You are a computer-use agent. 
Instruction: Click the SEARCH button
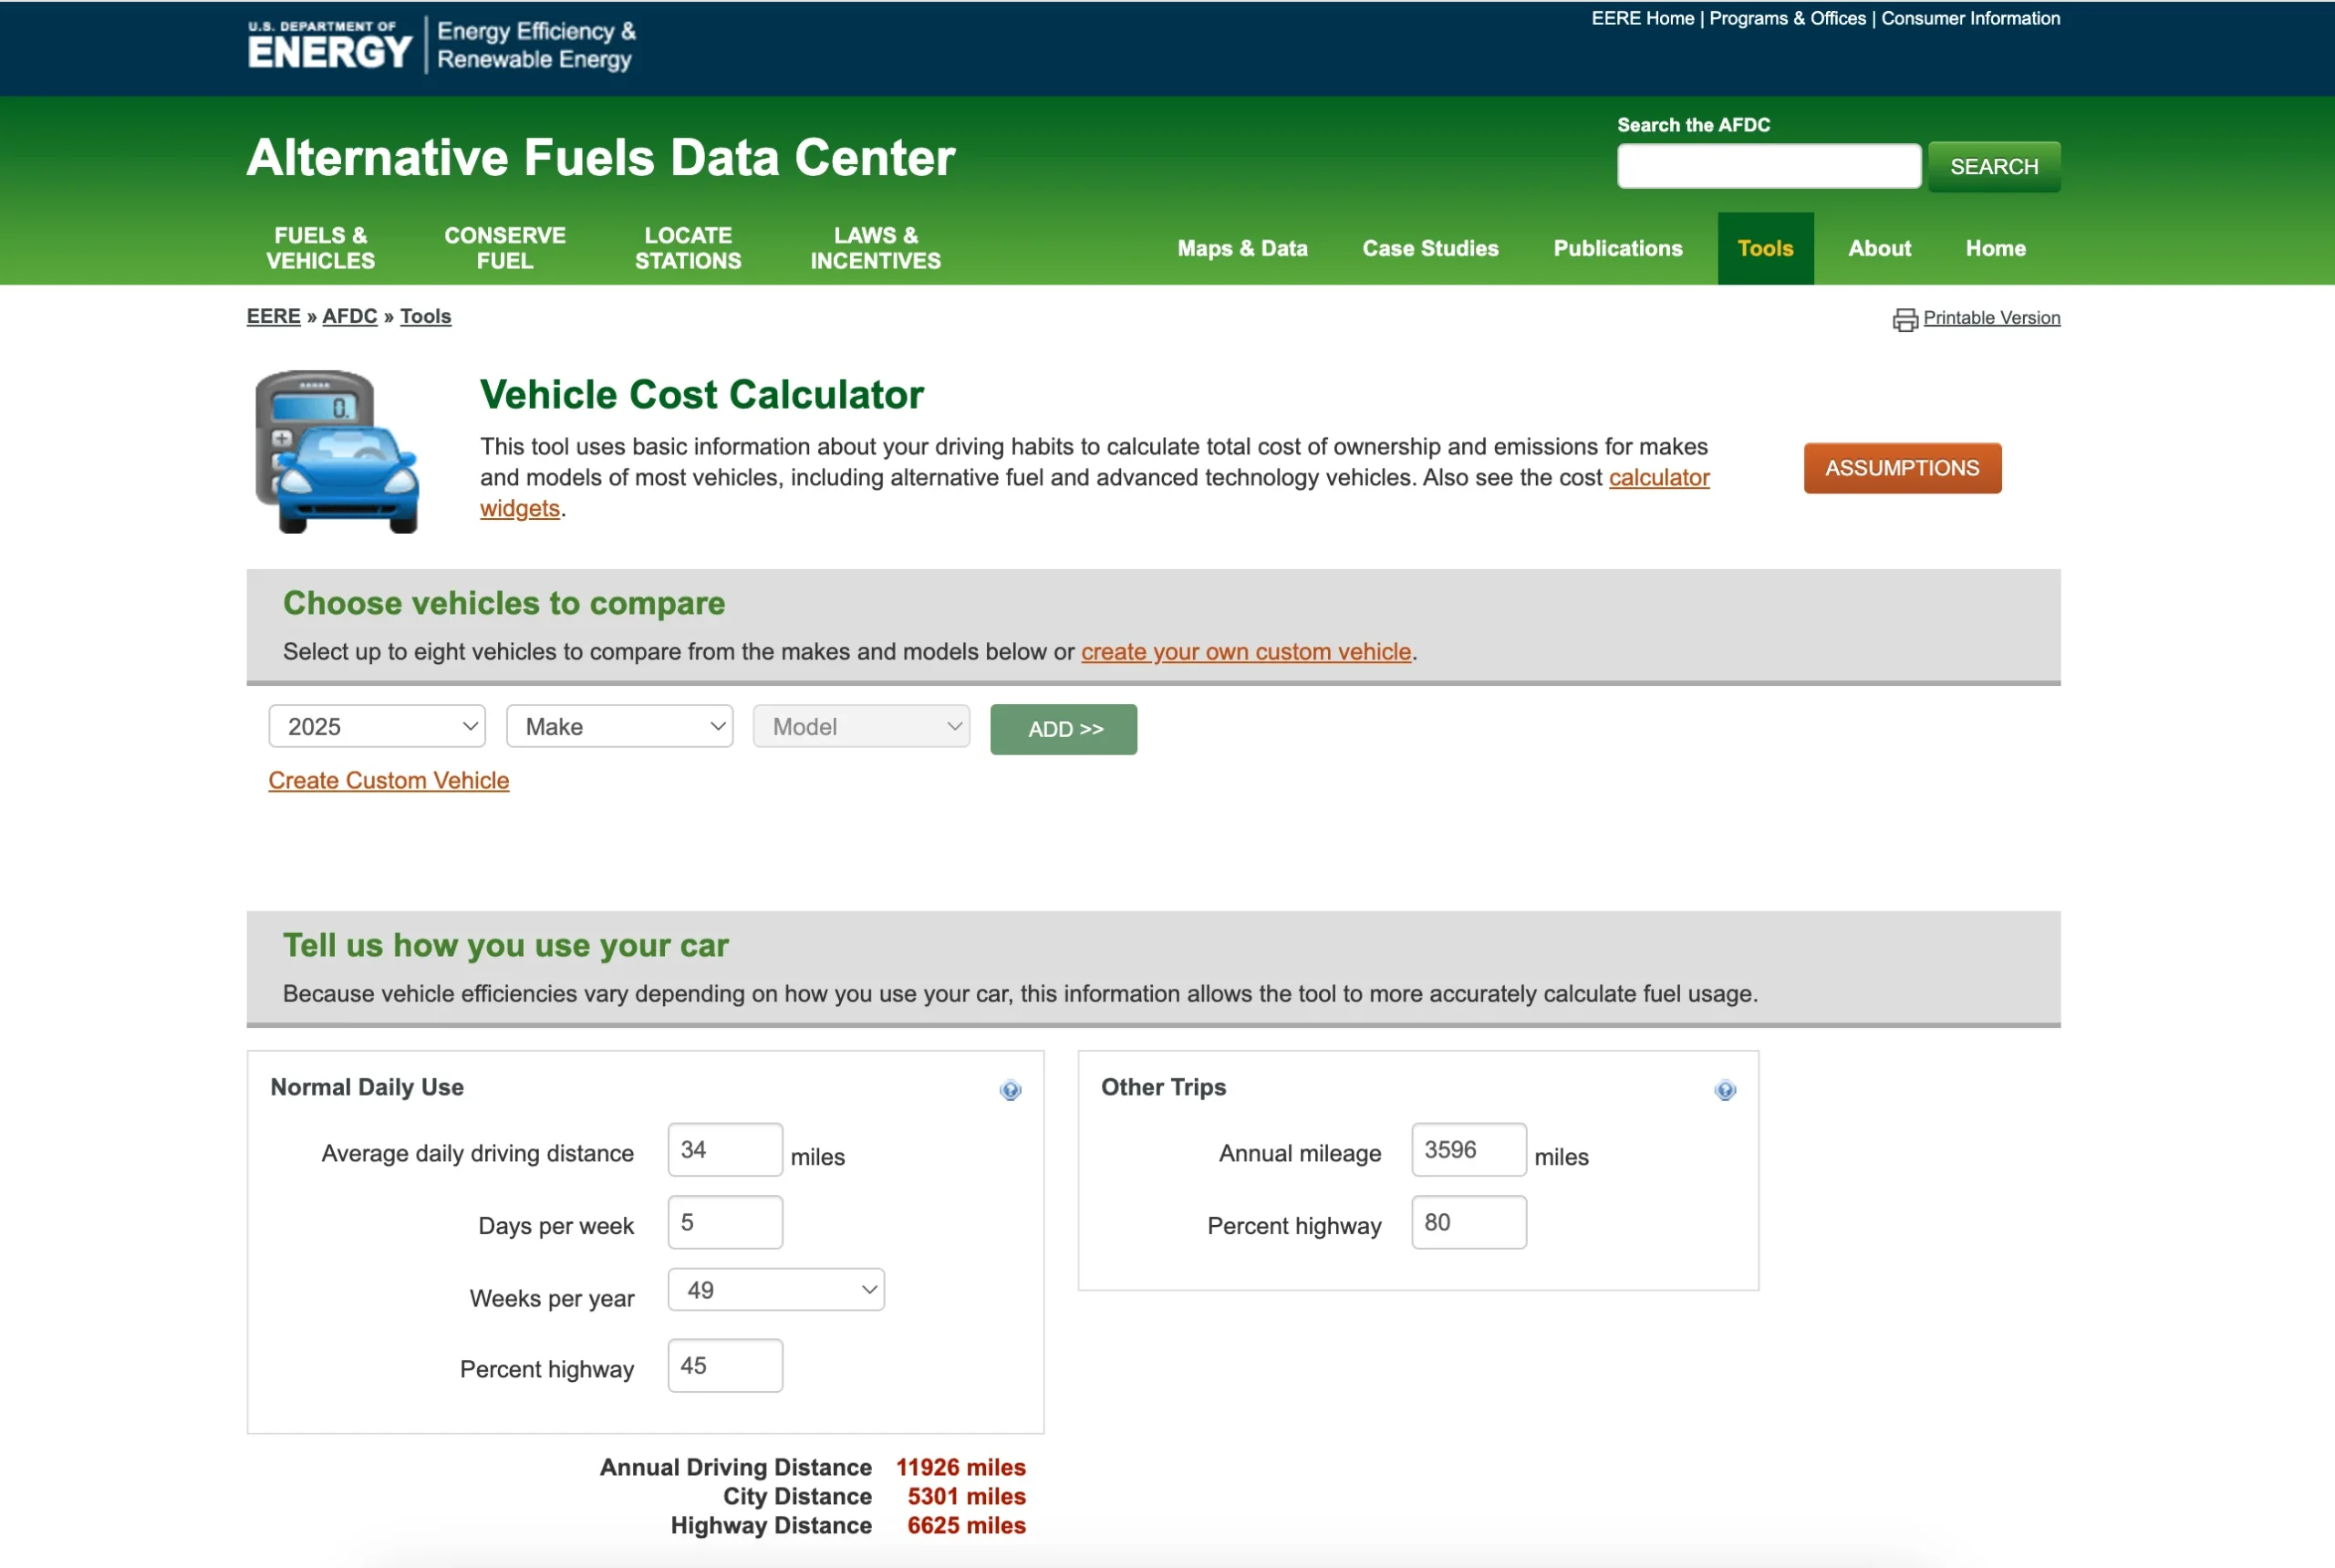pyautogui.click(x=1993, y=166)
